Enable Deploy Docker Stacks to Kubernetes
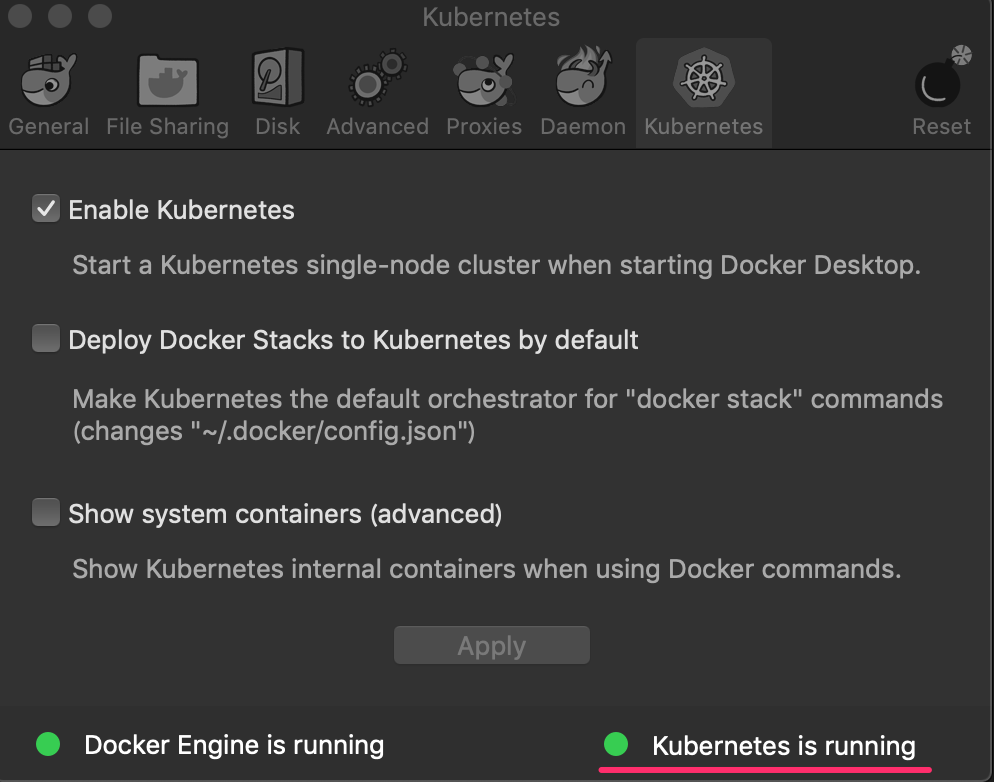Image resolution: width=994 pixels, height=782 pixels. 46,339
